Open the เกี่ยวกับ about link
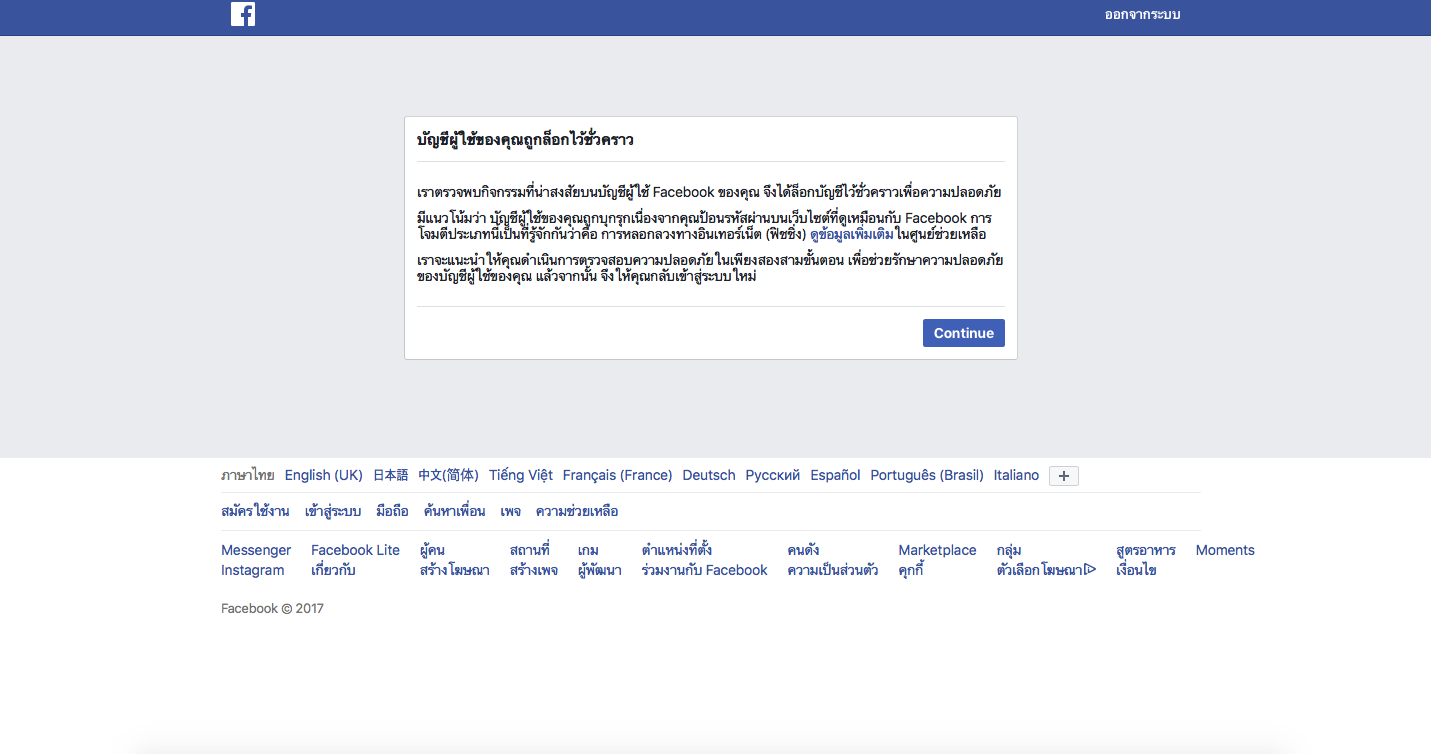Viewport: 1431px width, 754px height. pyautogui.click(x=333, y=570)
